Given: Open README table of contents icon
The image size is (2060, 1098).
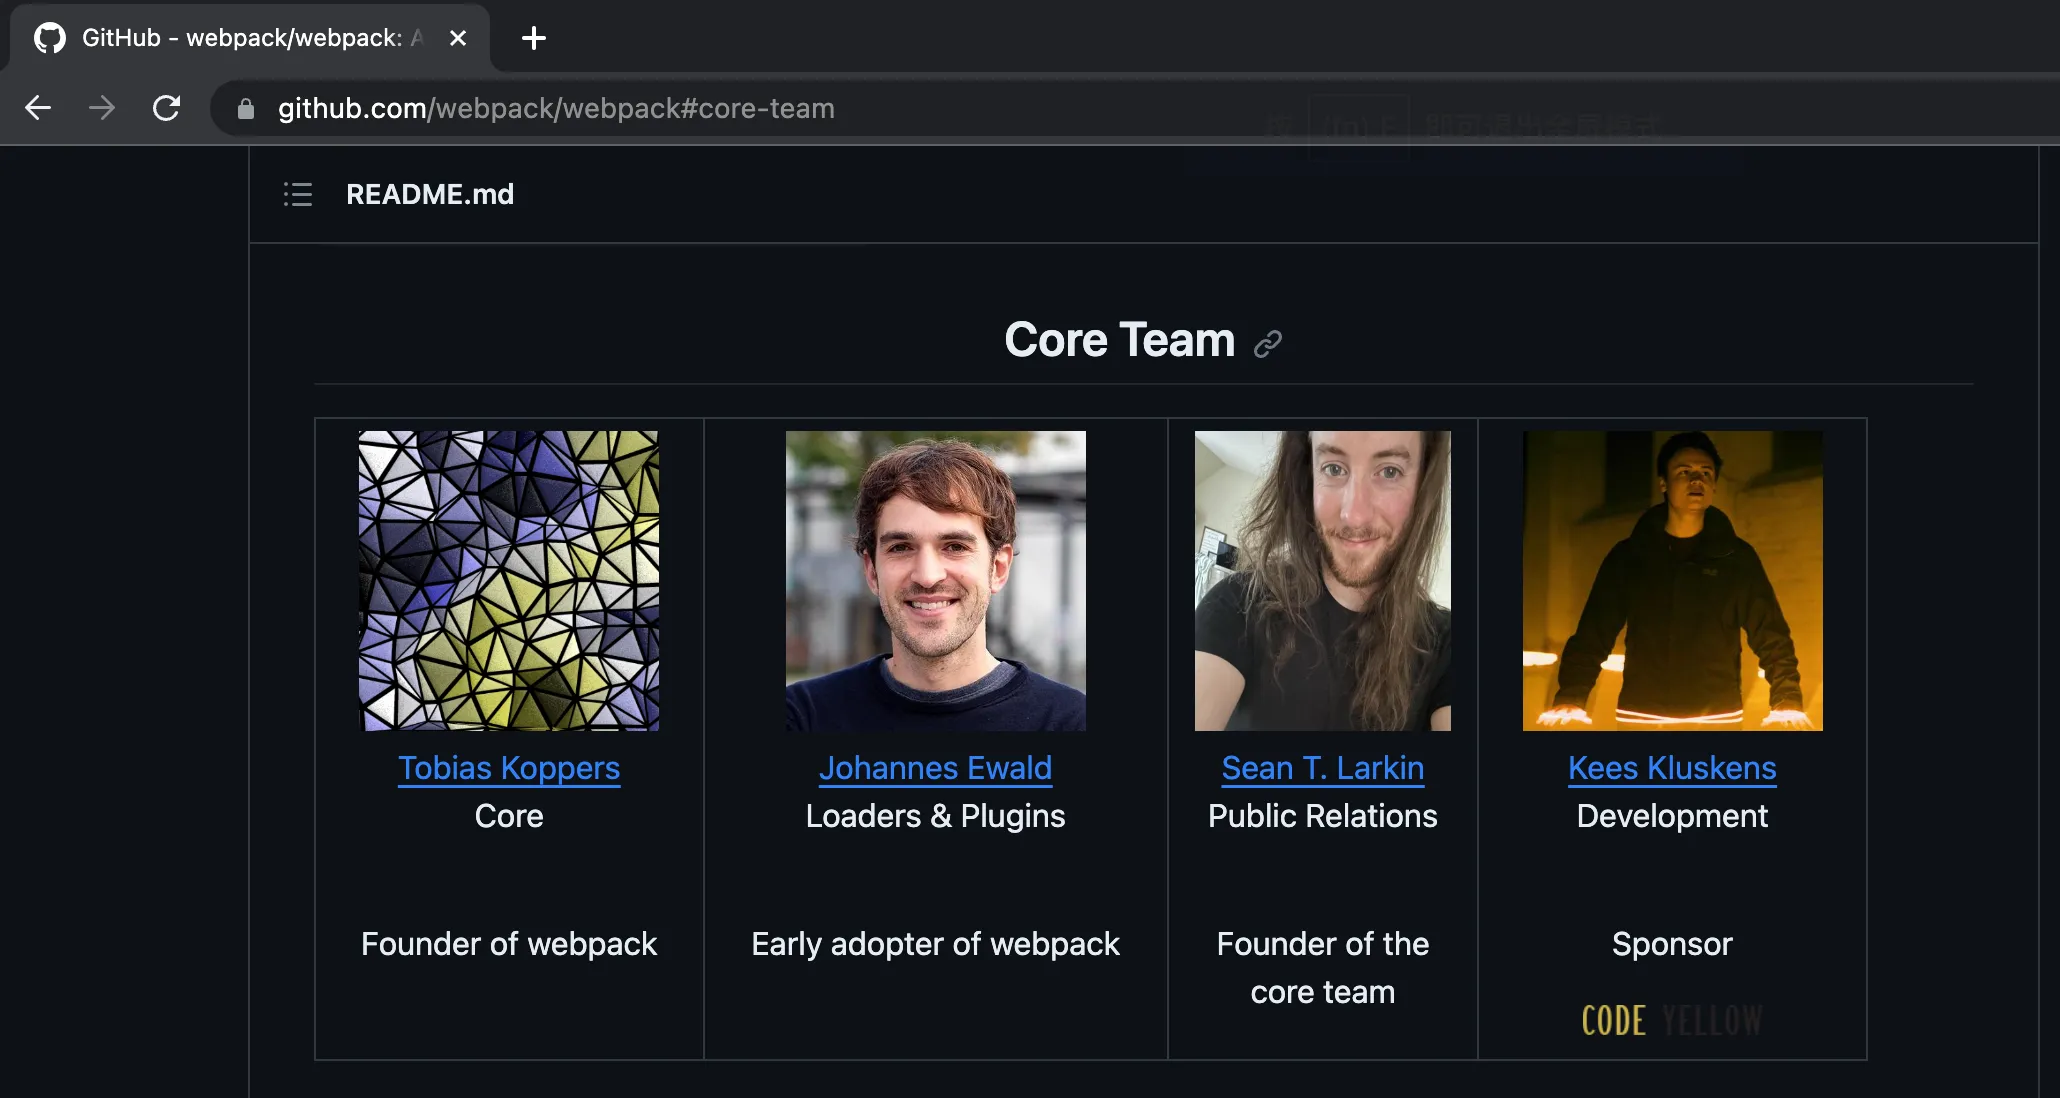Looking at the screenshot, I should (298, 194).
